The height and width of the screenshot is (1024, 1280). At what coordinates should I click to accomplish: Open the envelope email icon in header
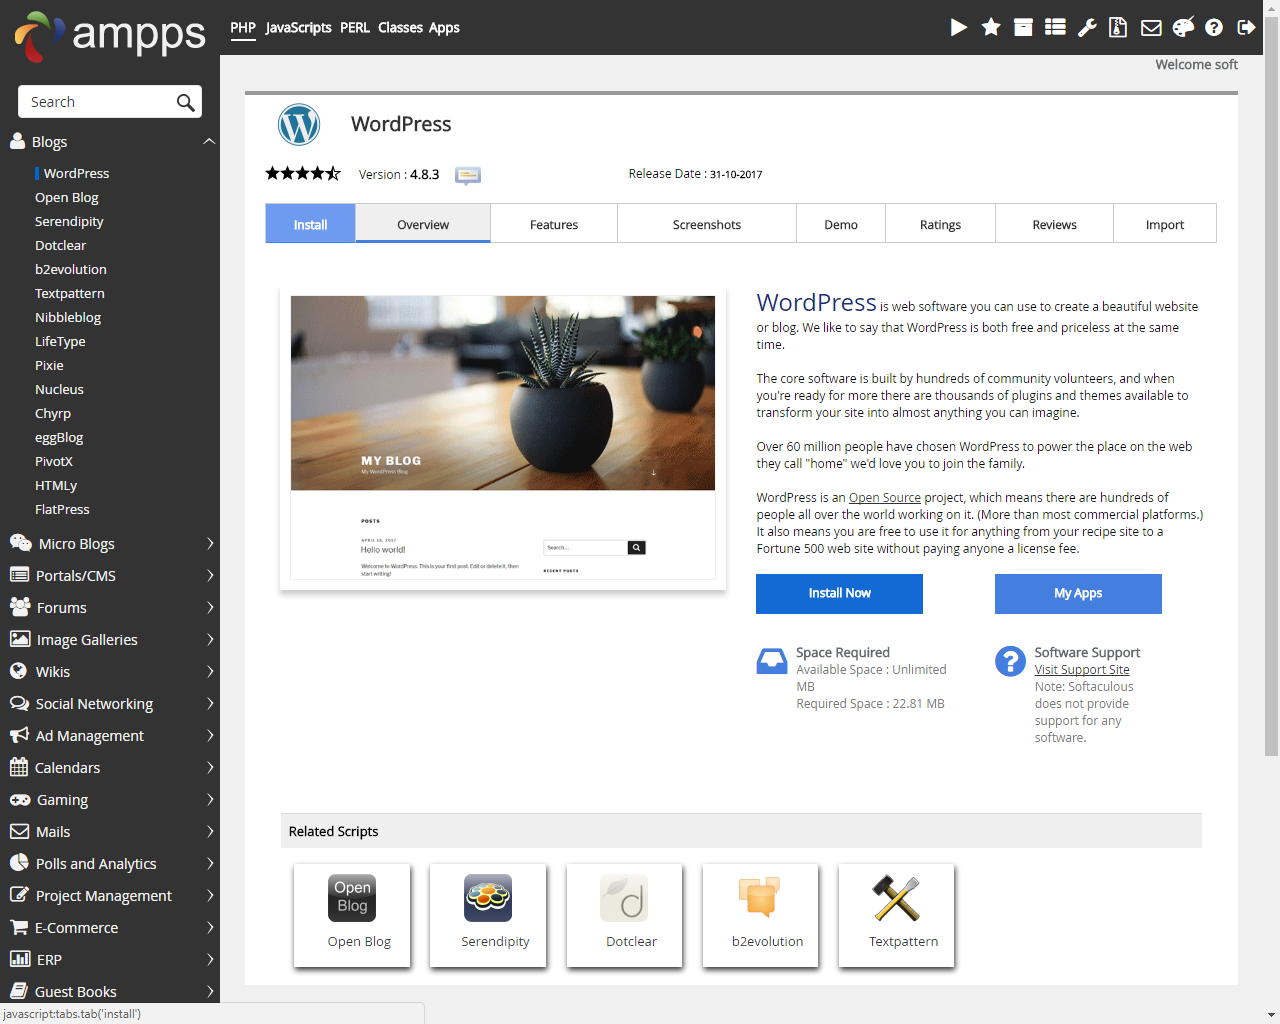(x=1151, y=27)
